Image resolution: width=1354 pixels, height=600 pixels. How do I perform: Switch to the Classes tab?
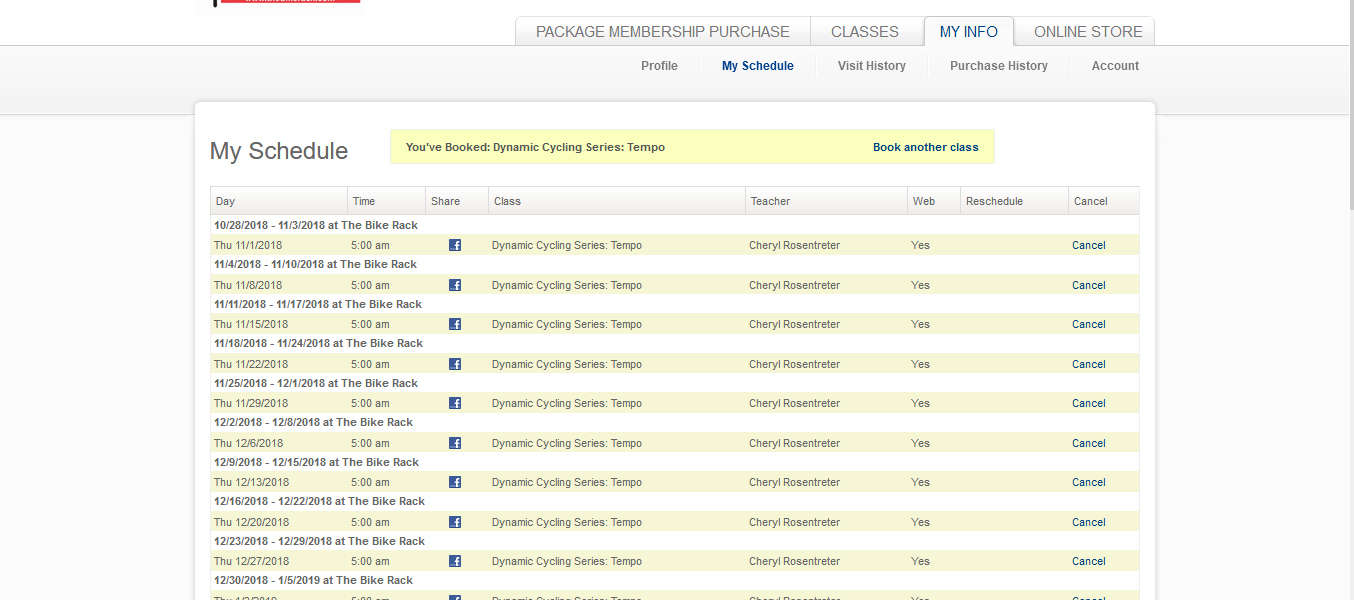click(864, 32)
